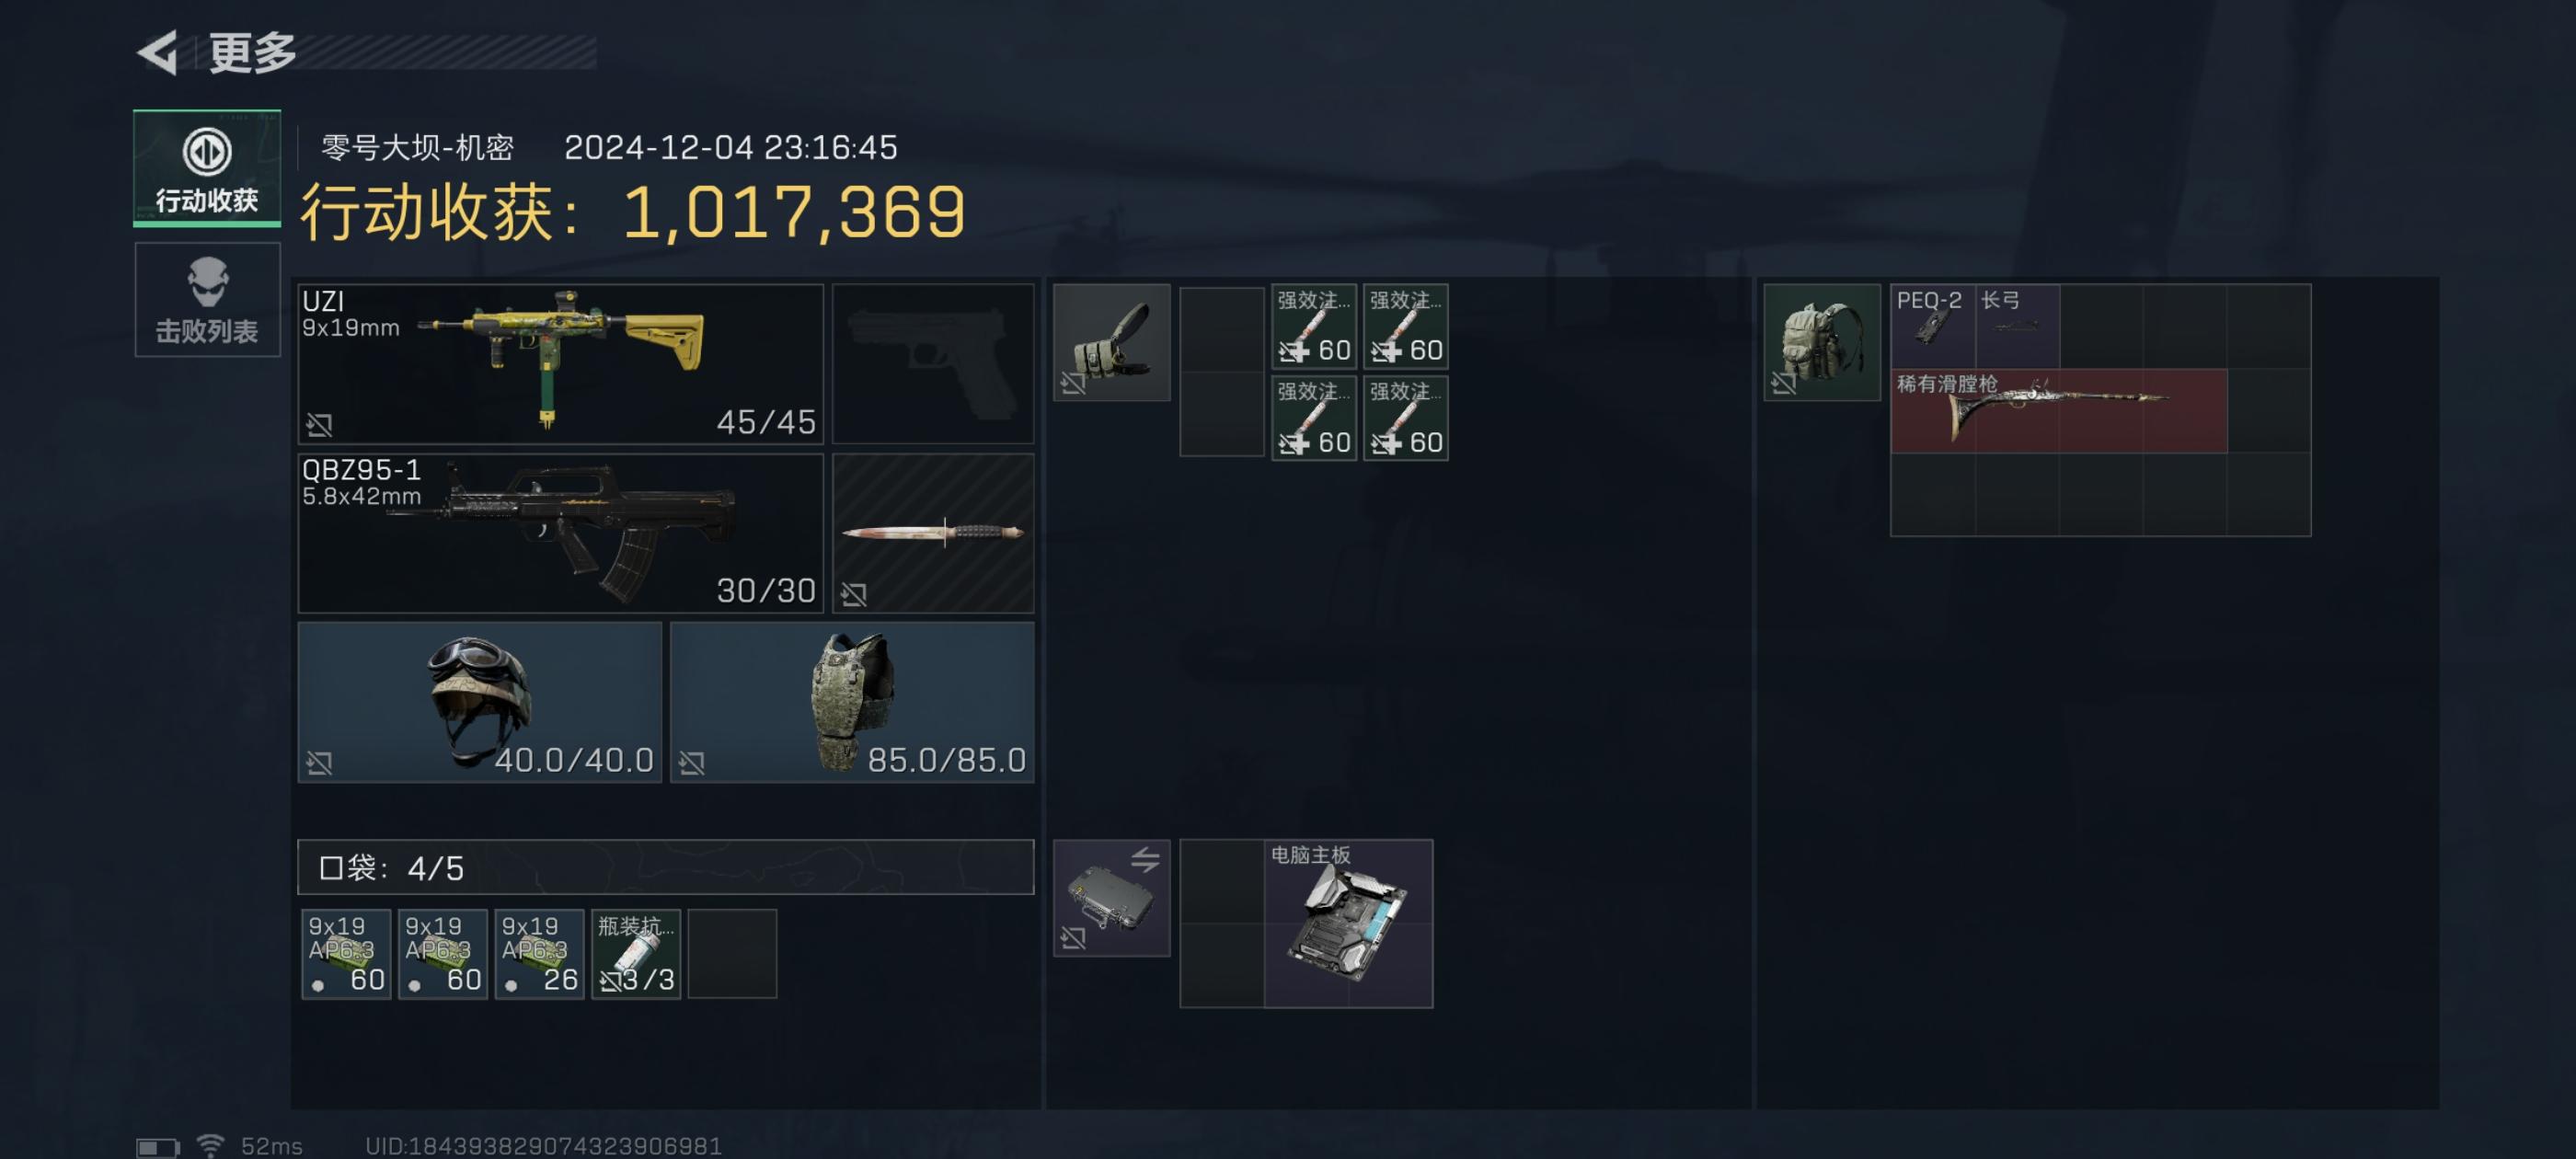Open the 行动收获 tab
This screenshot has width=2576, height=1159.
[x=207, y=168]
